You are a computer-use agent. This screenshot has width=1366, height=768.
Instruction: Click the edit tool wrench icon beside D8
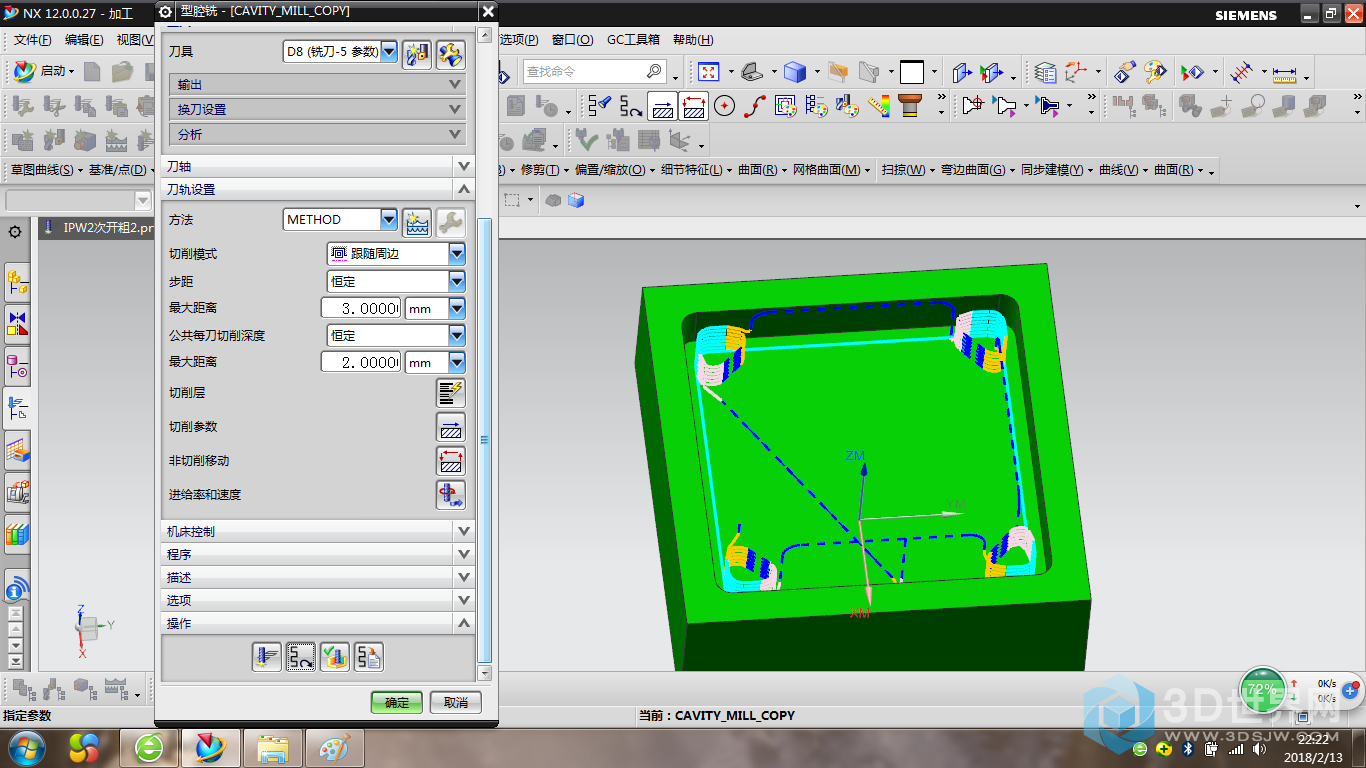[x=451, y=53]
